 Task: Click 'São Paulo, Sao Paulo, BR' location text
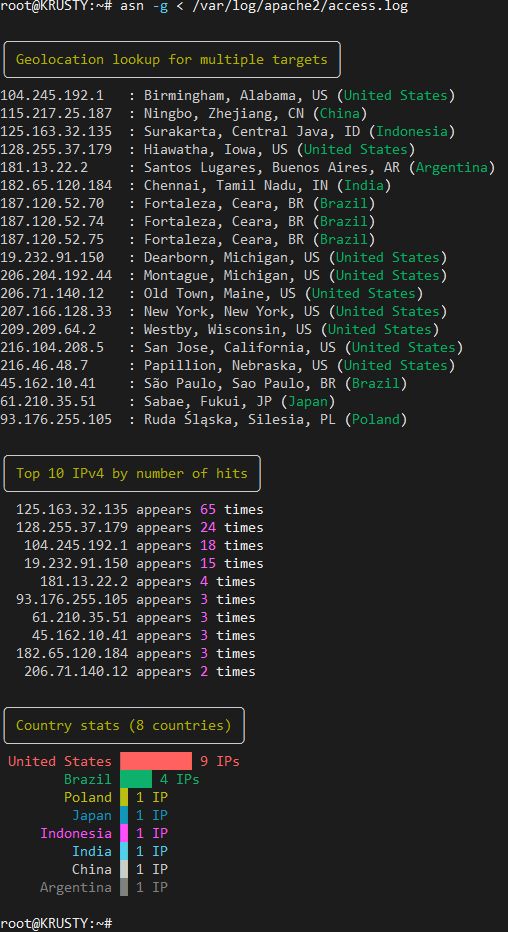pyautogui.click(x=240, y=383)
